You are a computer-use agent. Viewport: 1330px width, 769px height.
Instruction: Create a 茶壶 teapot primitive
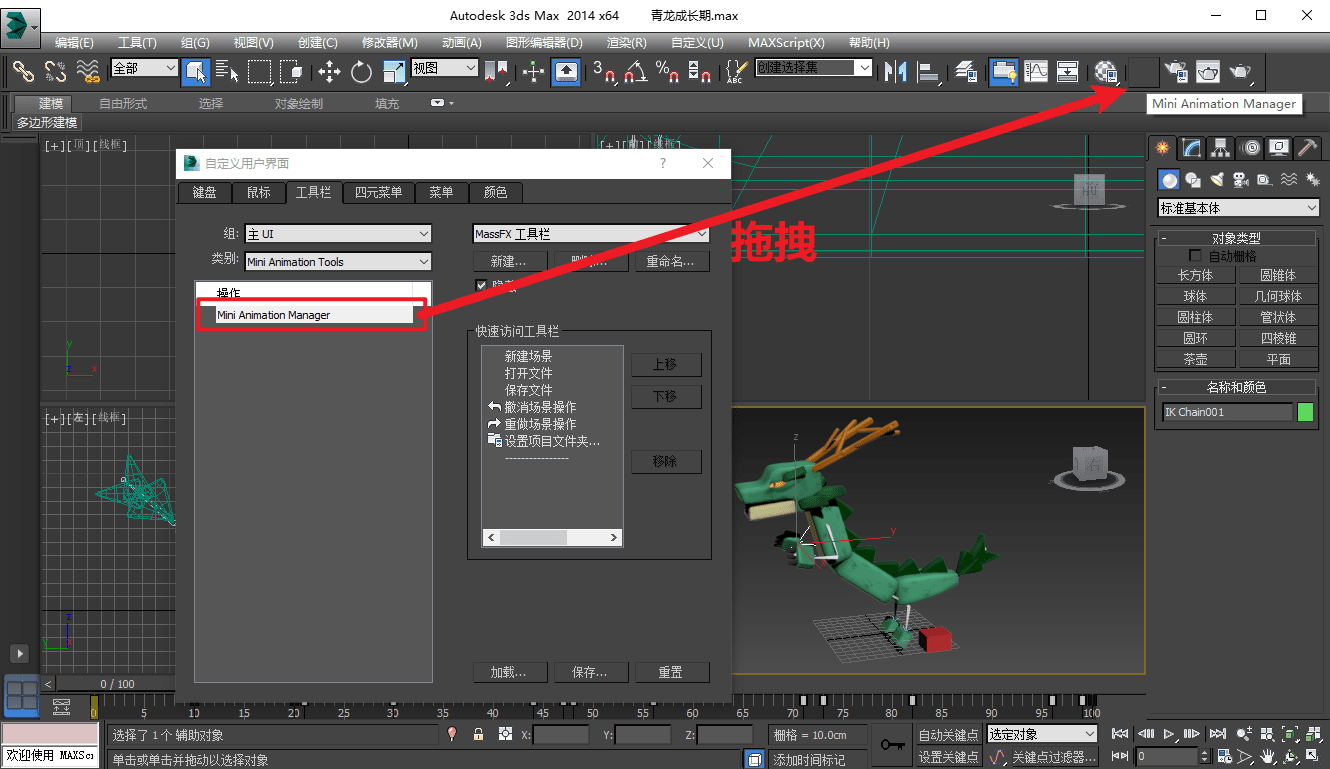tap(1195, 359)
